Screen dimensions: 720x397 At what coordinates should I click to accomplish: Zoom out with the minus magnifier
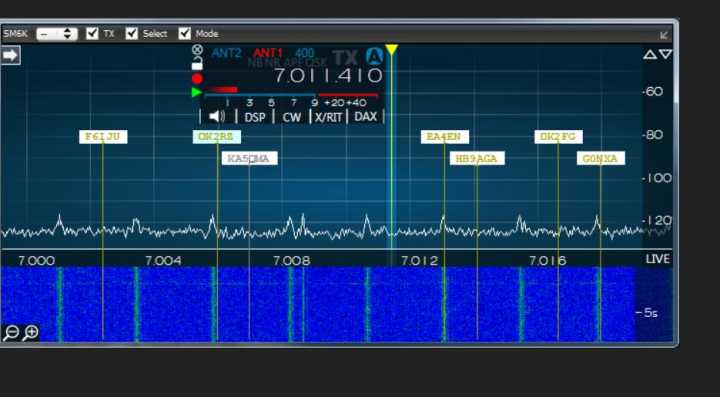tap(10, 333)
